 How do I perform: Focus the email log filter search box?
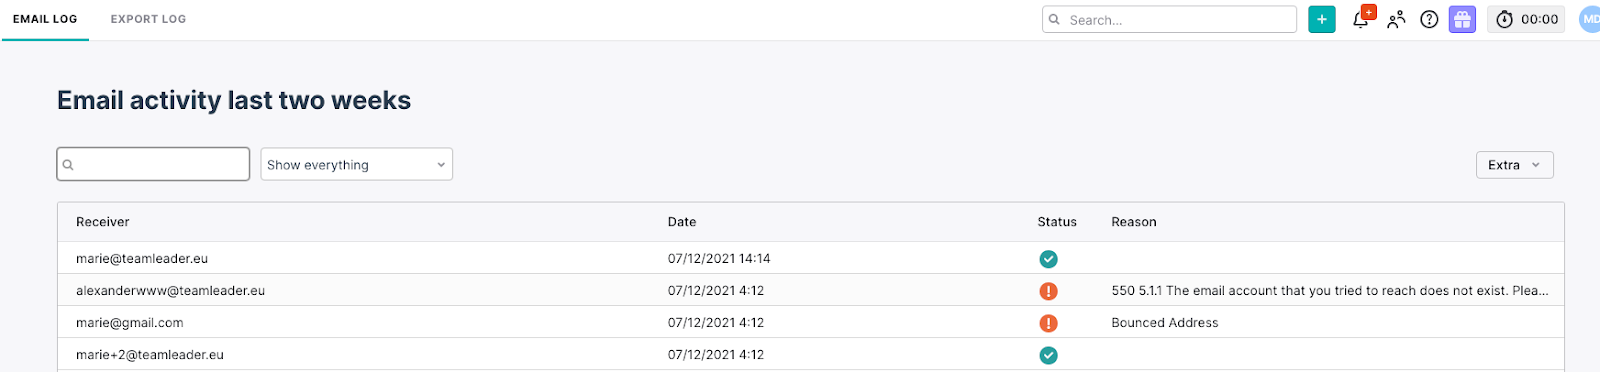153,164
